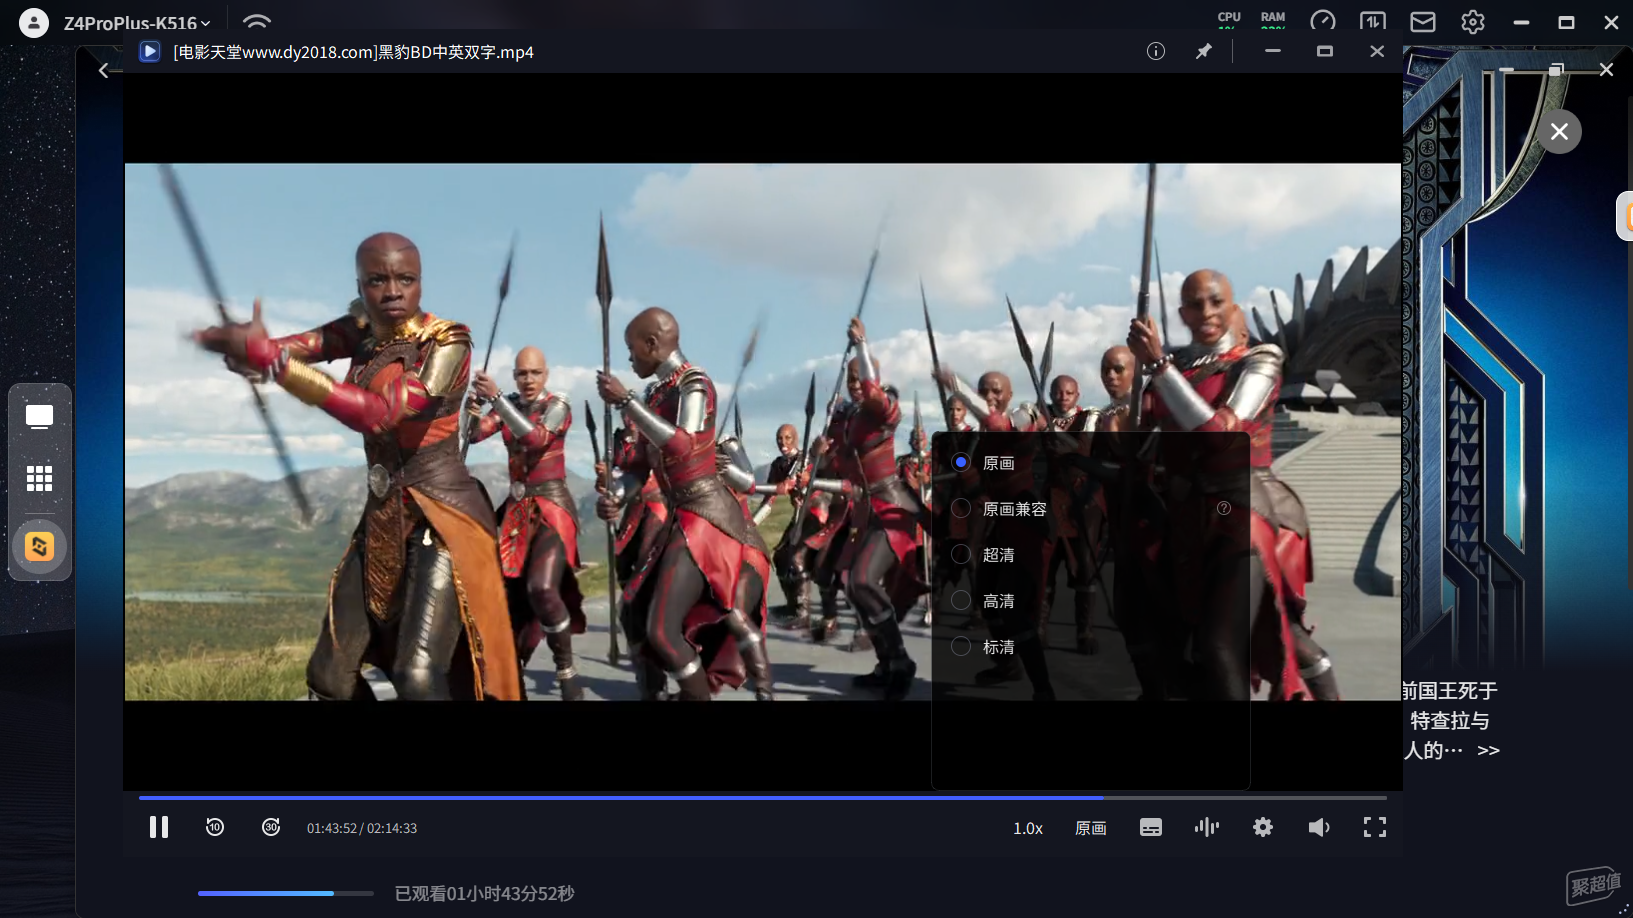The image size is (1633, 918).
Task: Go back with the left arrow
Action: pos(104,70)
